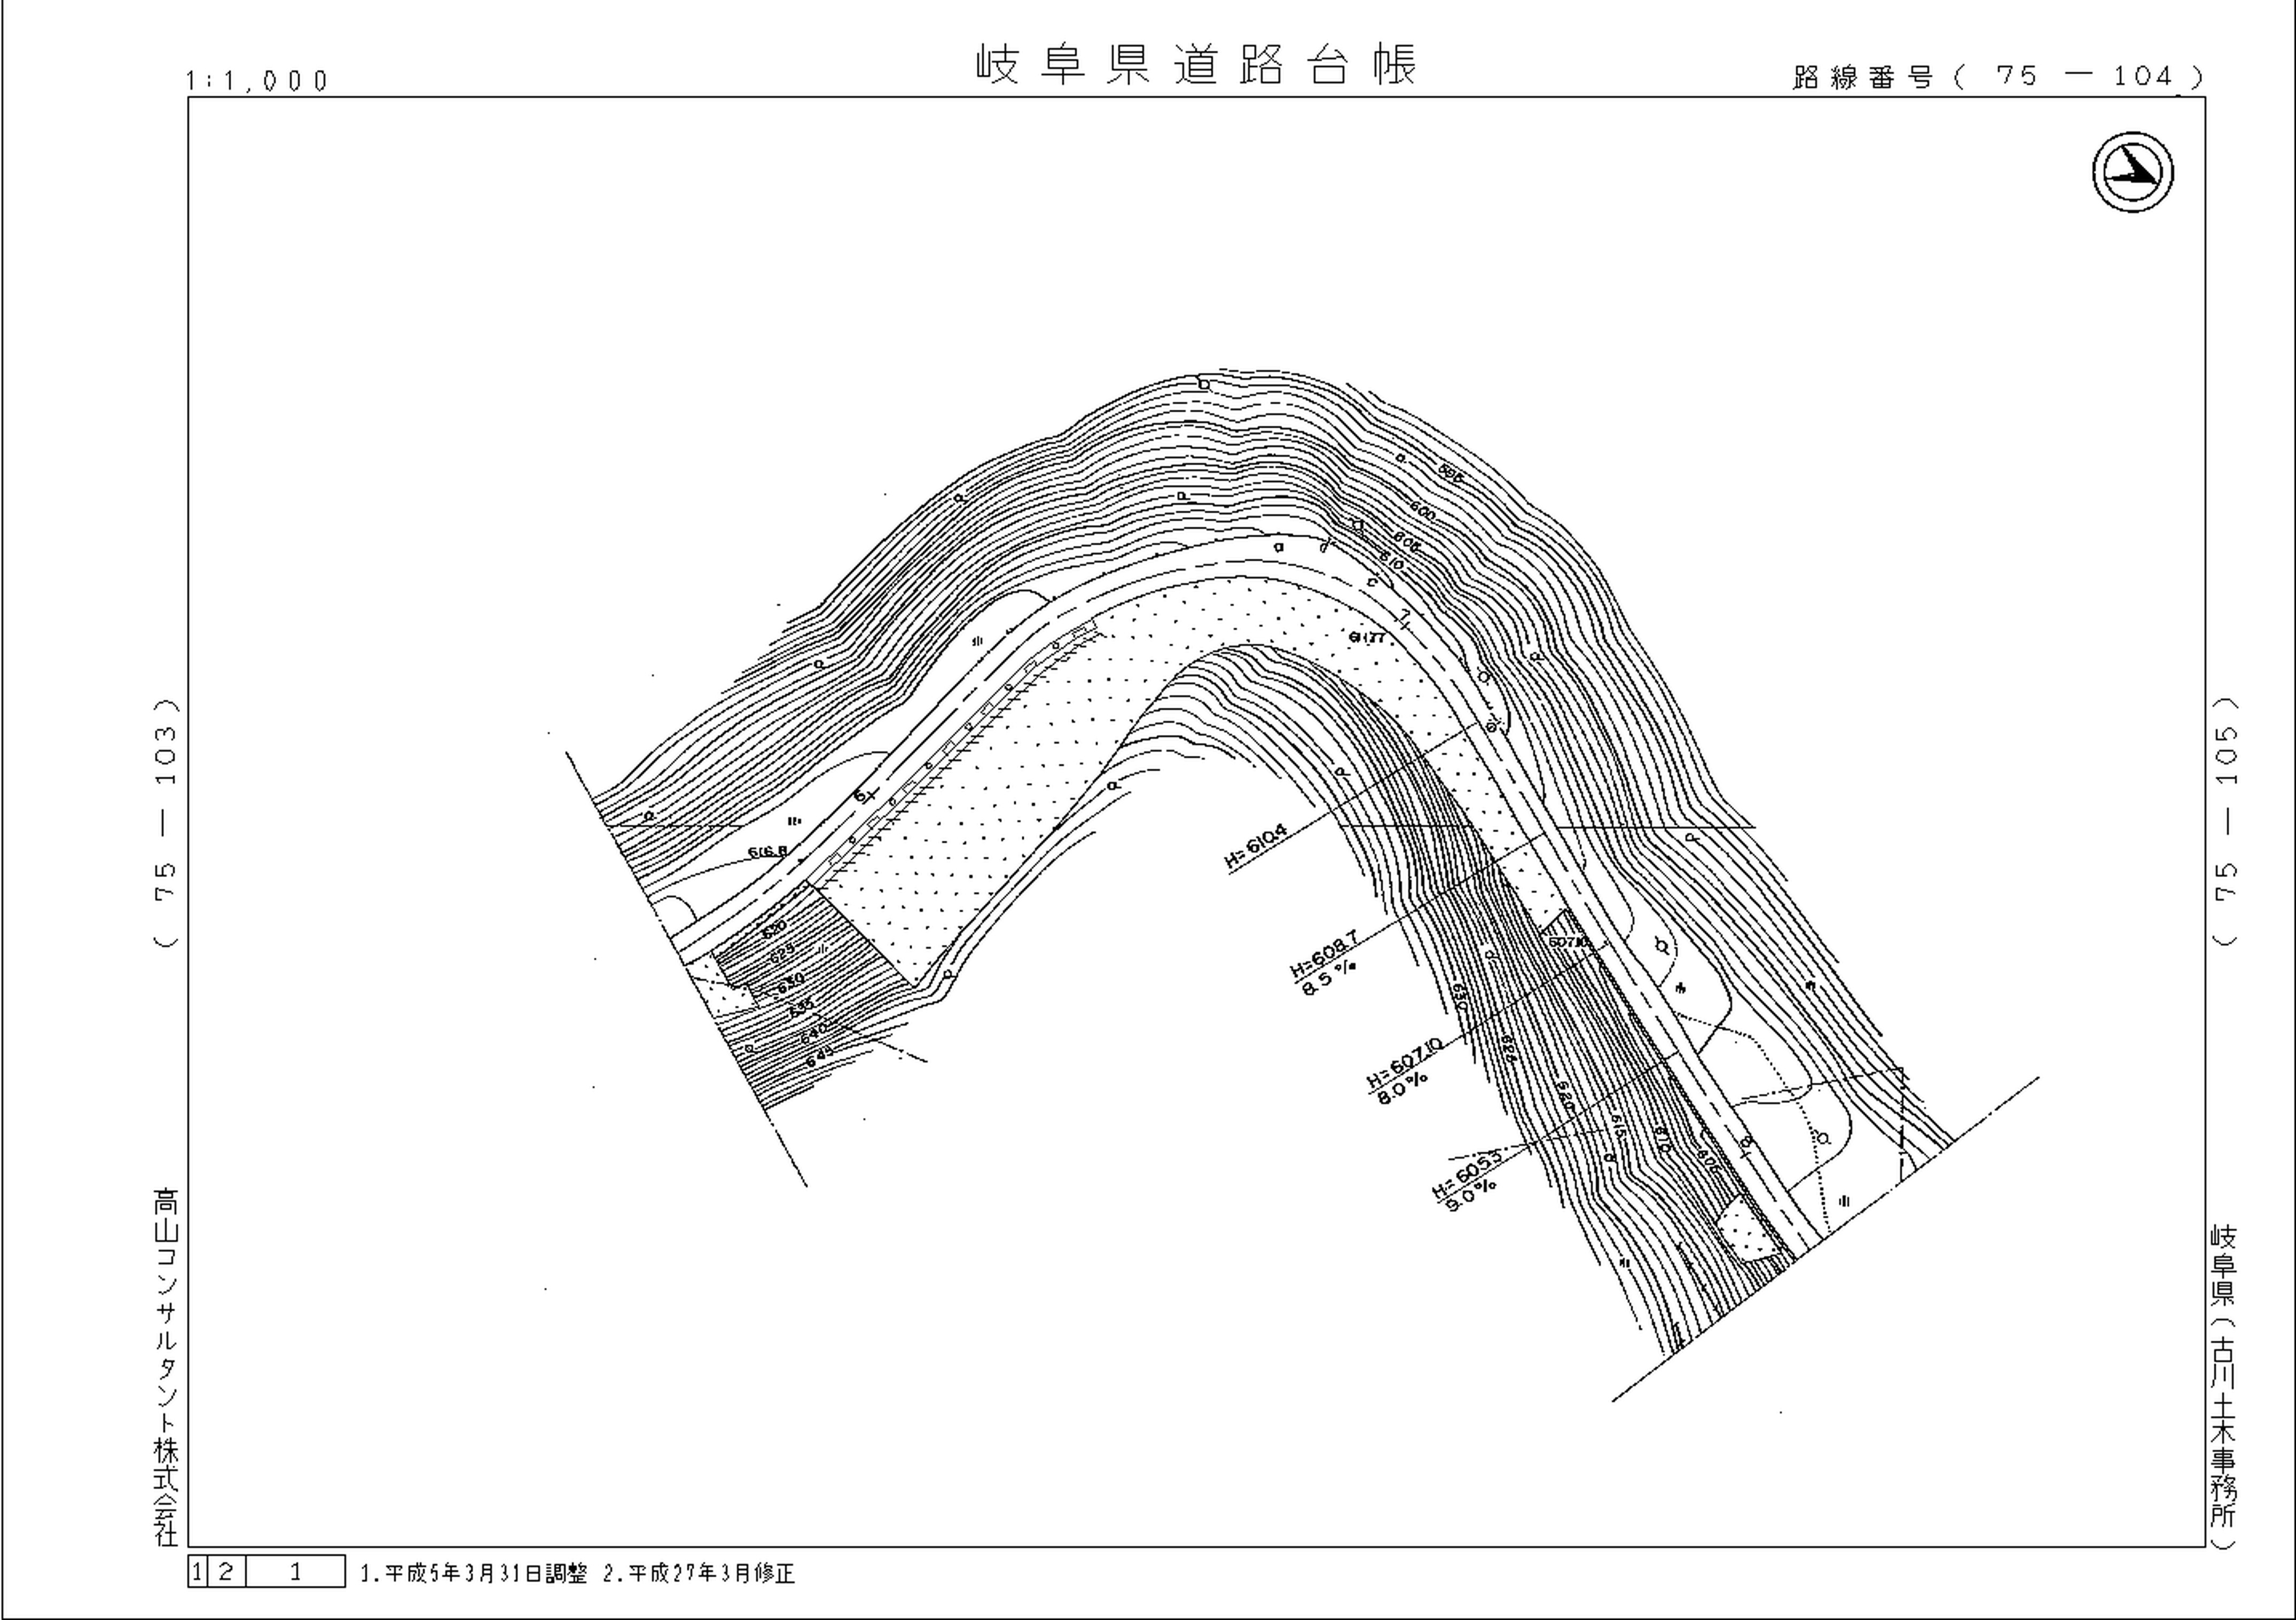Click station marker 7 on road curve
2296x1620 pixels.
tap(1406, 617)
